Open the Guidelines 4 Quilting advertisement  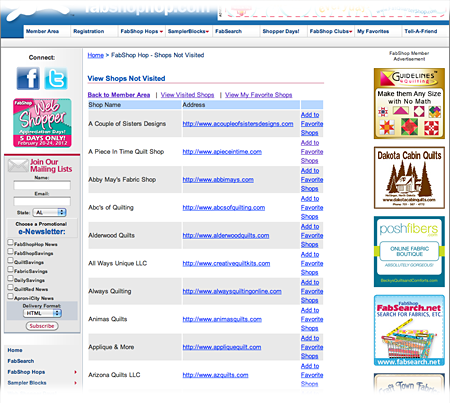click(409, 103)
